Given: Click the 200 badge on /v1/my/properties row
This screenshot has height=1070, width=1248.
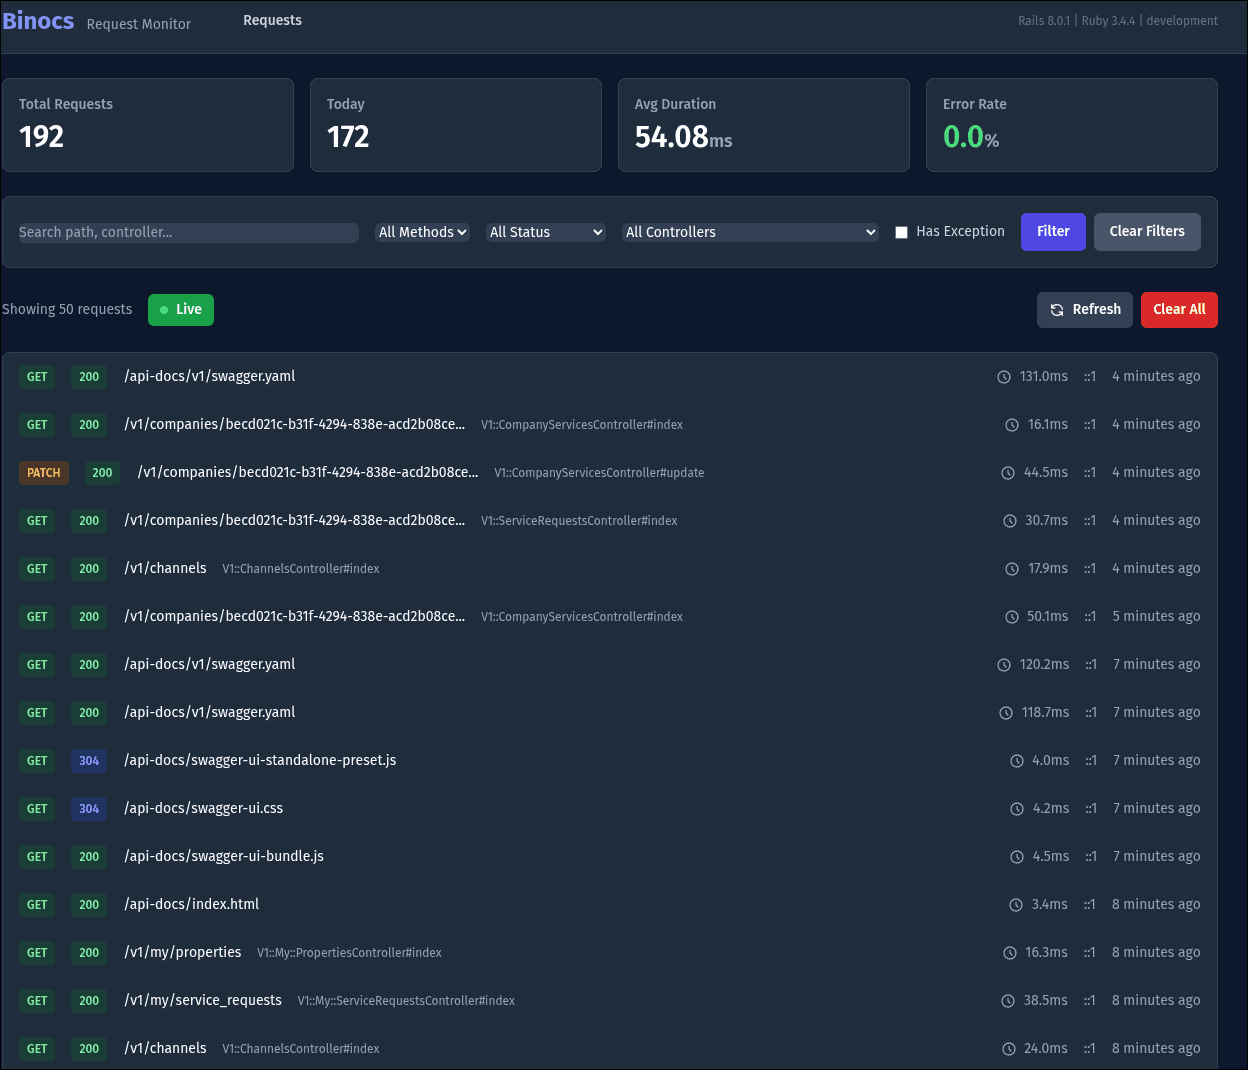Looking at the screenshot, I should [89, 952].
